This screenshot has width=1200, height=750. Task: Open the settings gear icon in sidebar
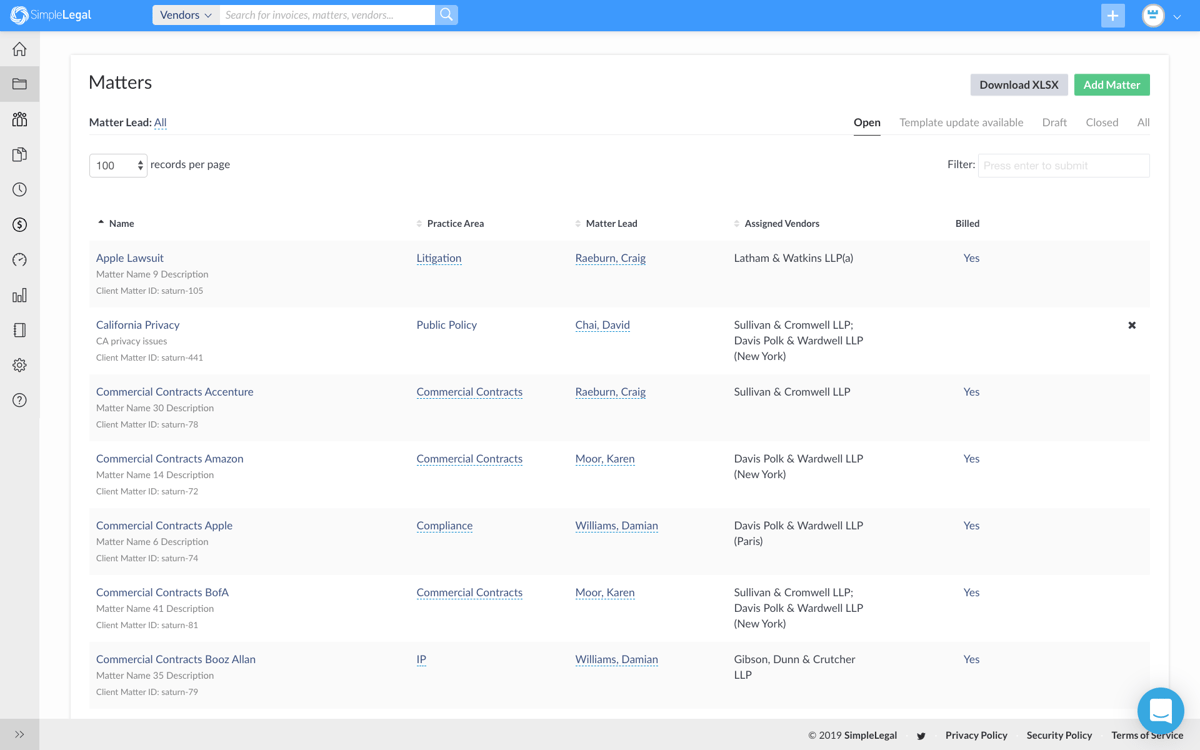[x=19, y=365]
